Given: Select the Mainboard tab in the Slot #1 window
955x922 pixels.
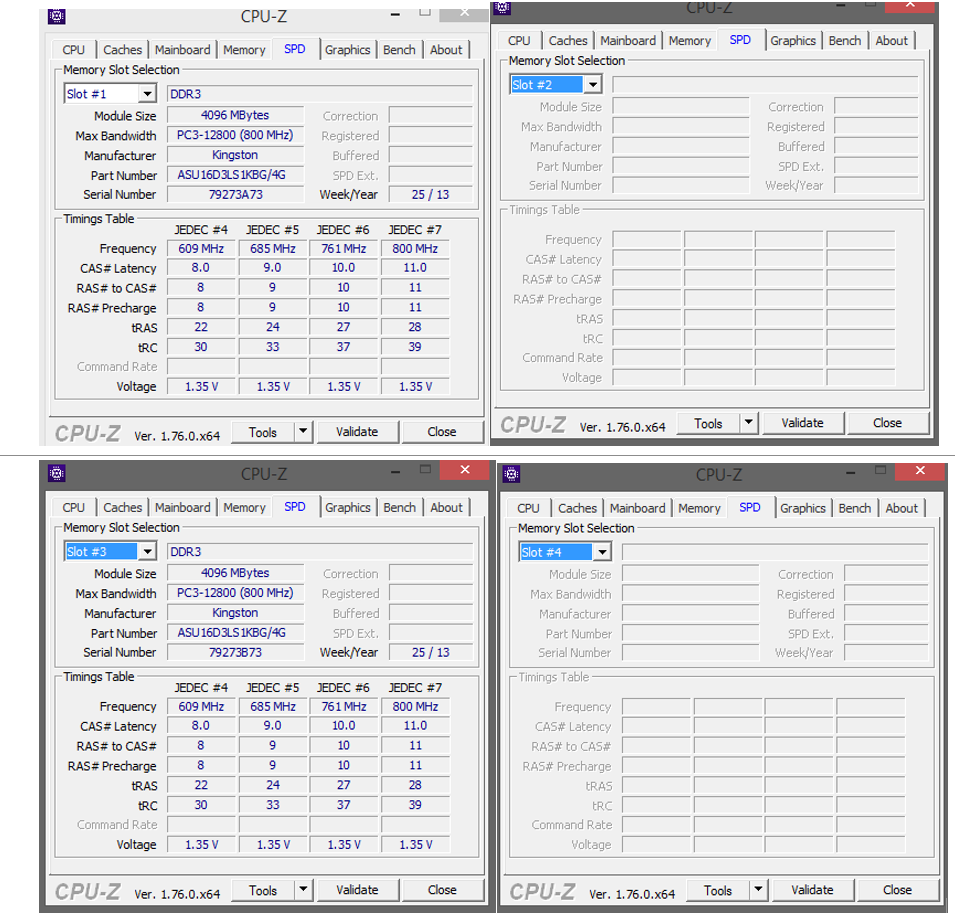Looking at the screenshot, I should tap(183, 50).
